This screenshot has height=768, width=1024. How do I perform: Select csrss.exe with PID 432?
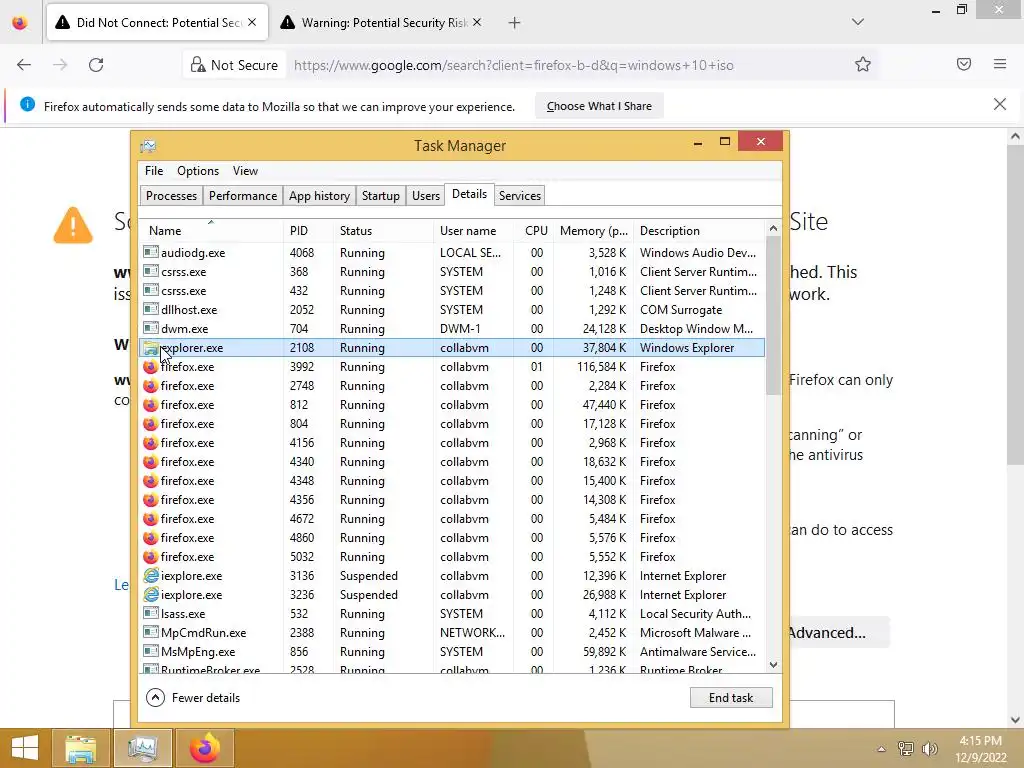click(x=452, y=290)
